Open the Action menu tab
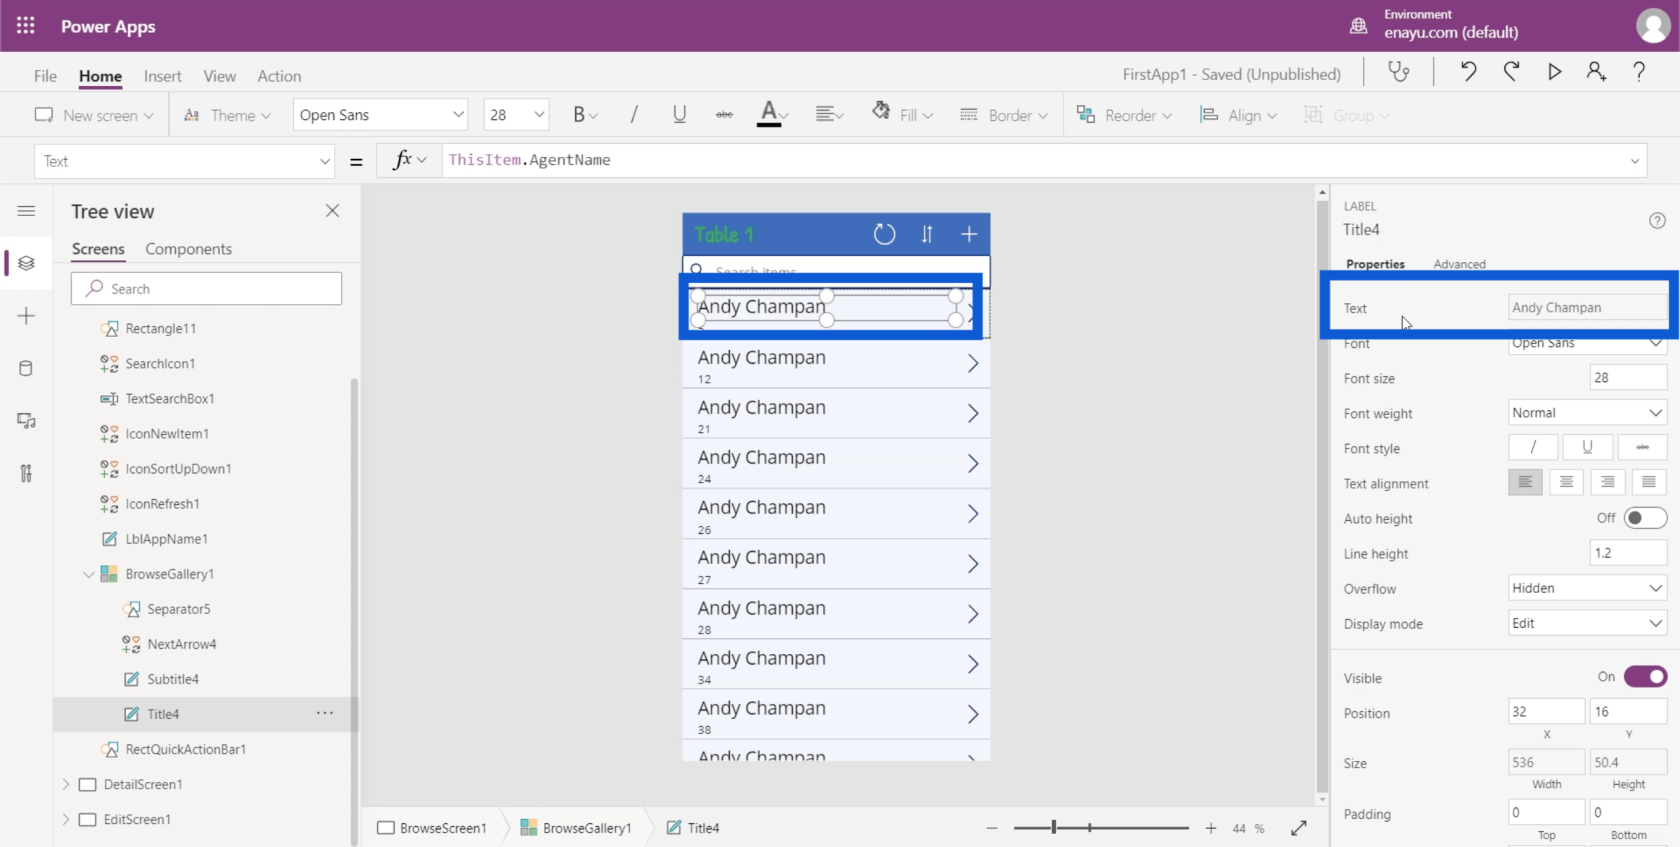Image resolution: width=1680 pixels, height=847 pixels. (x=279, y=76)
